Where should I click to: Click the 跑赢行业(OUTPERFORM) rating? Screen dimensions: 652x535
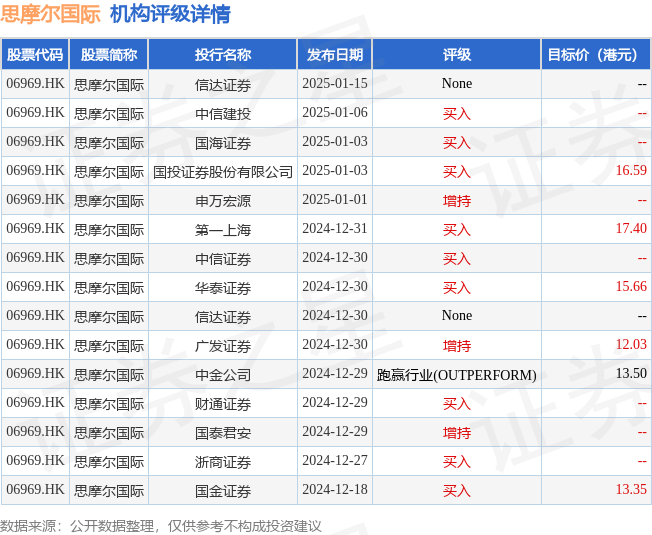[457, 375]
